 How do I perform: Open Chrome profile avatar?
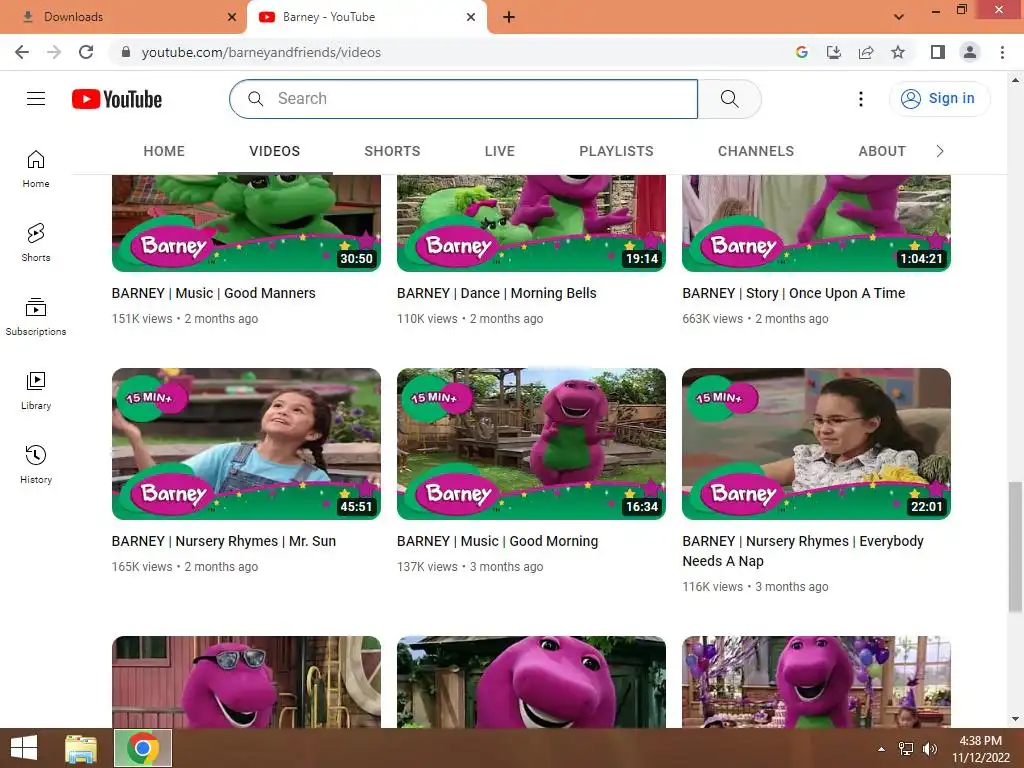pyautogui.click(x=970, y=52)
